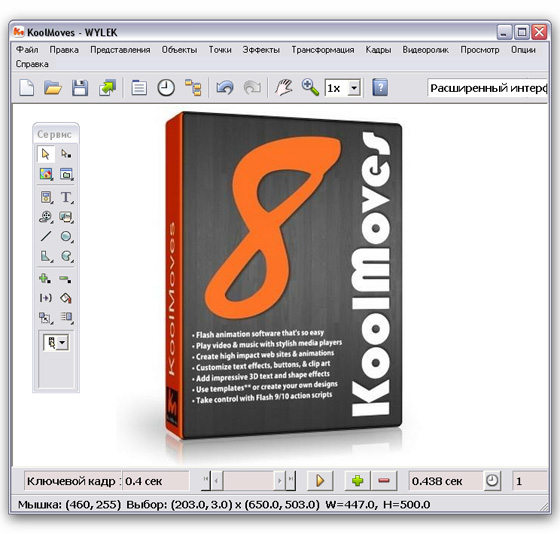Jump to the last frame arrow
560x534 pixels.
(x=291, y=480)
